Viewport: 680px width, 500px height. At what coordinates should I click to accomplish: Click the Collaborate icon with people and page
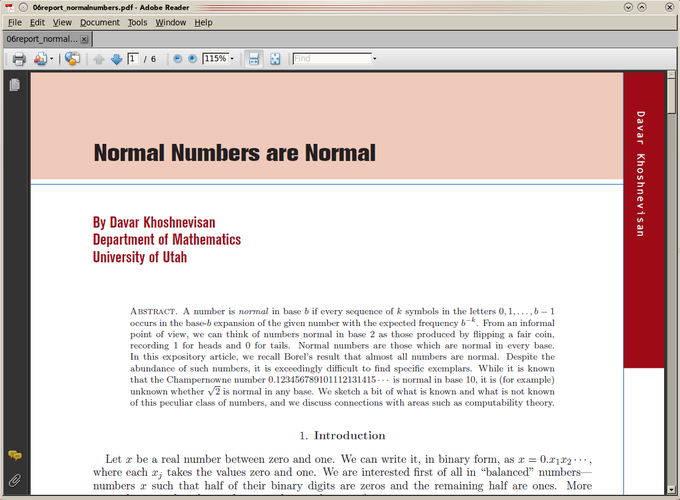40,59
